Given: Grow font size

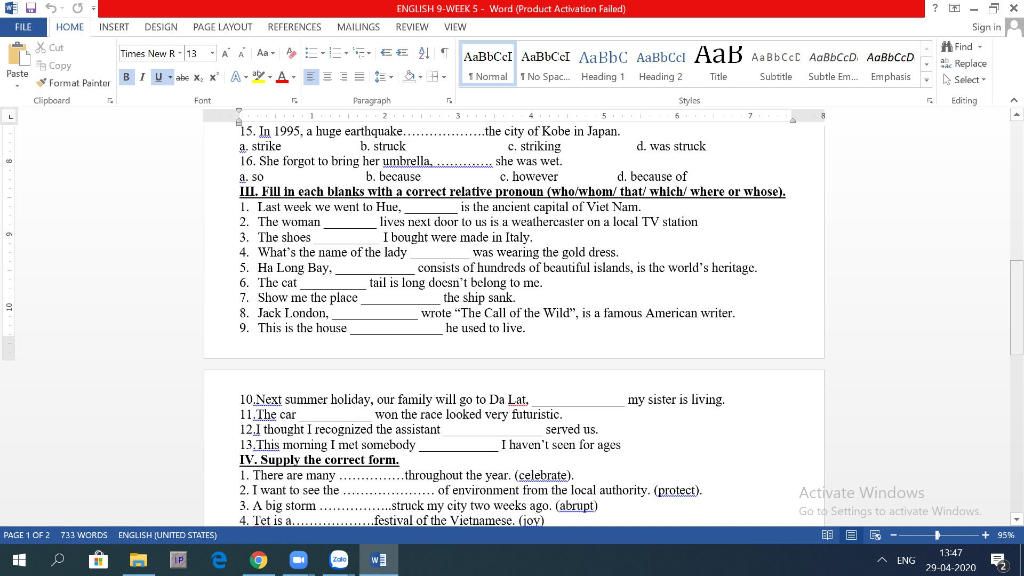Looking at the screenshot, I should coord(225,54).
